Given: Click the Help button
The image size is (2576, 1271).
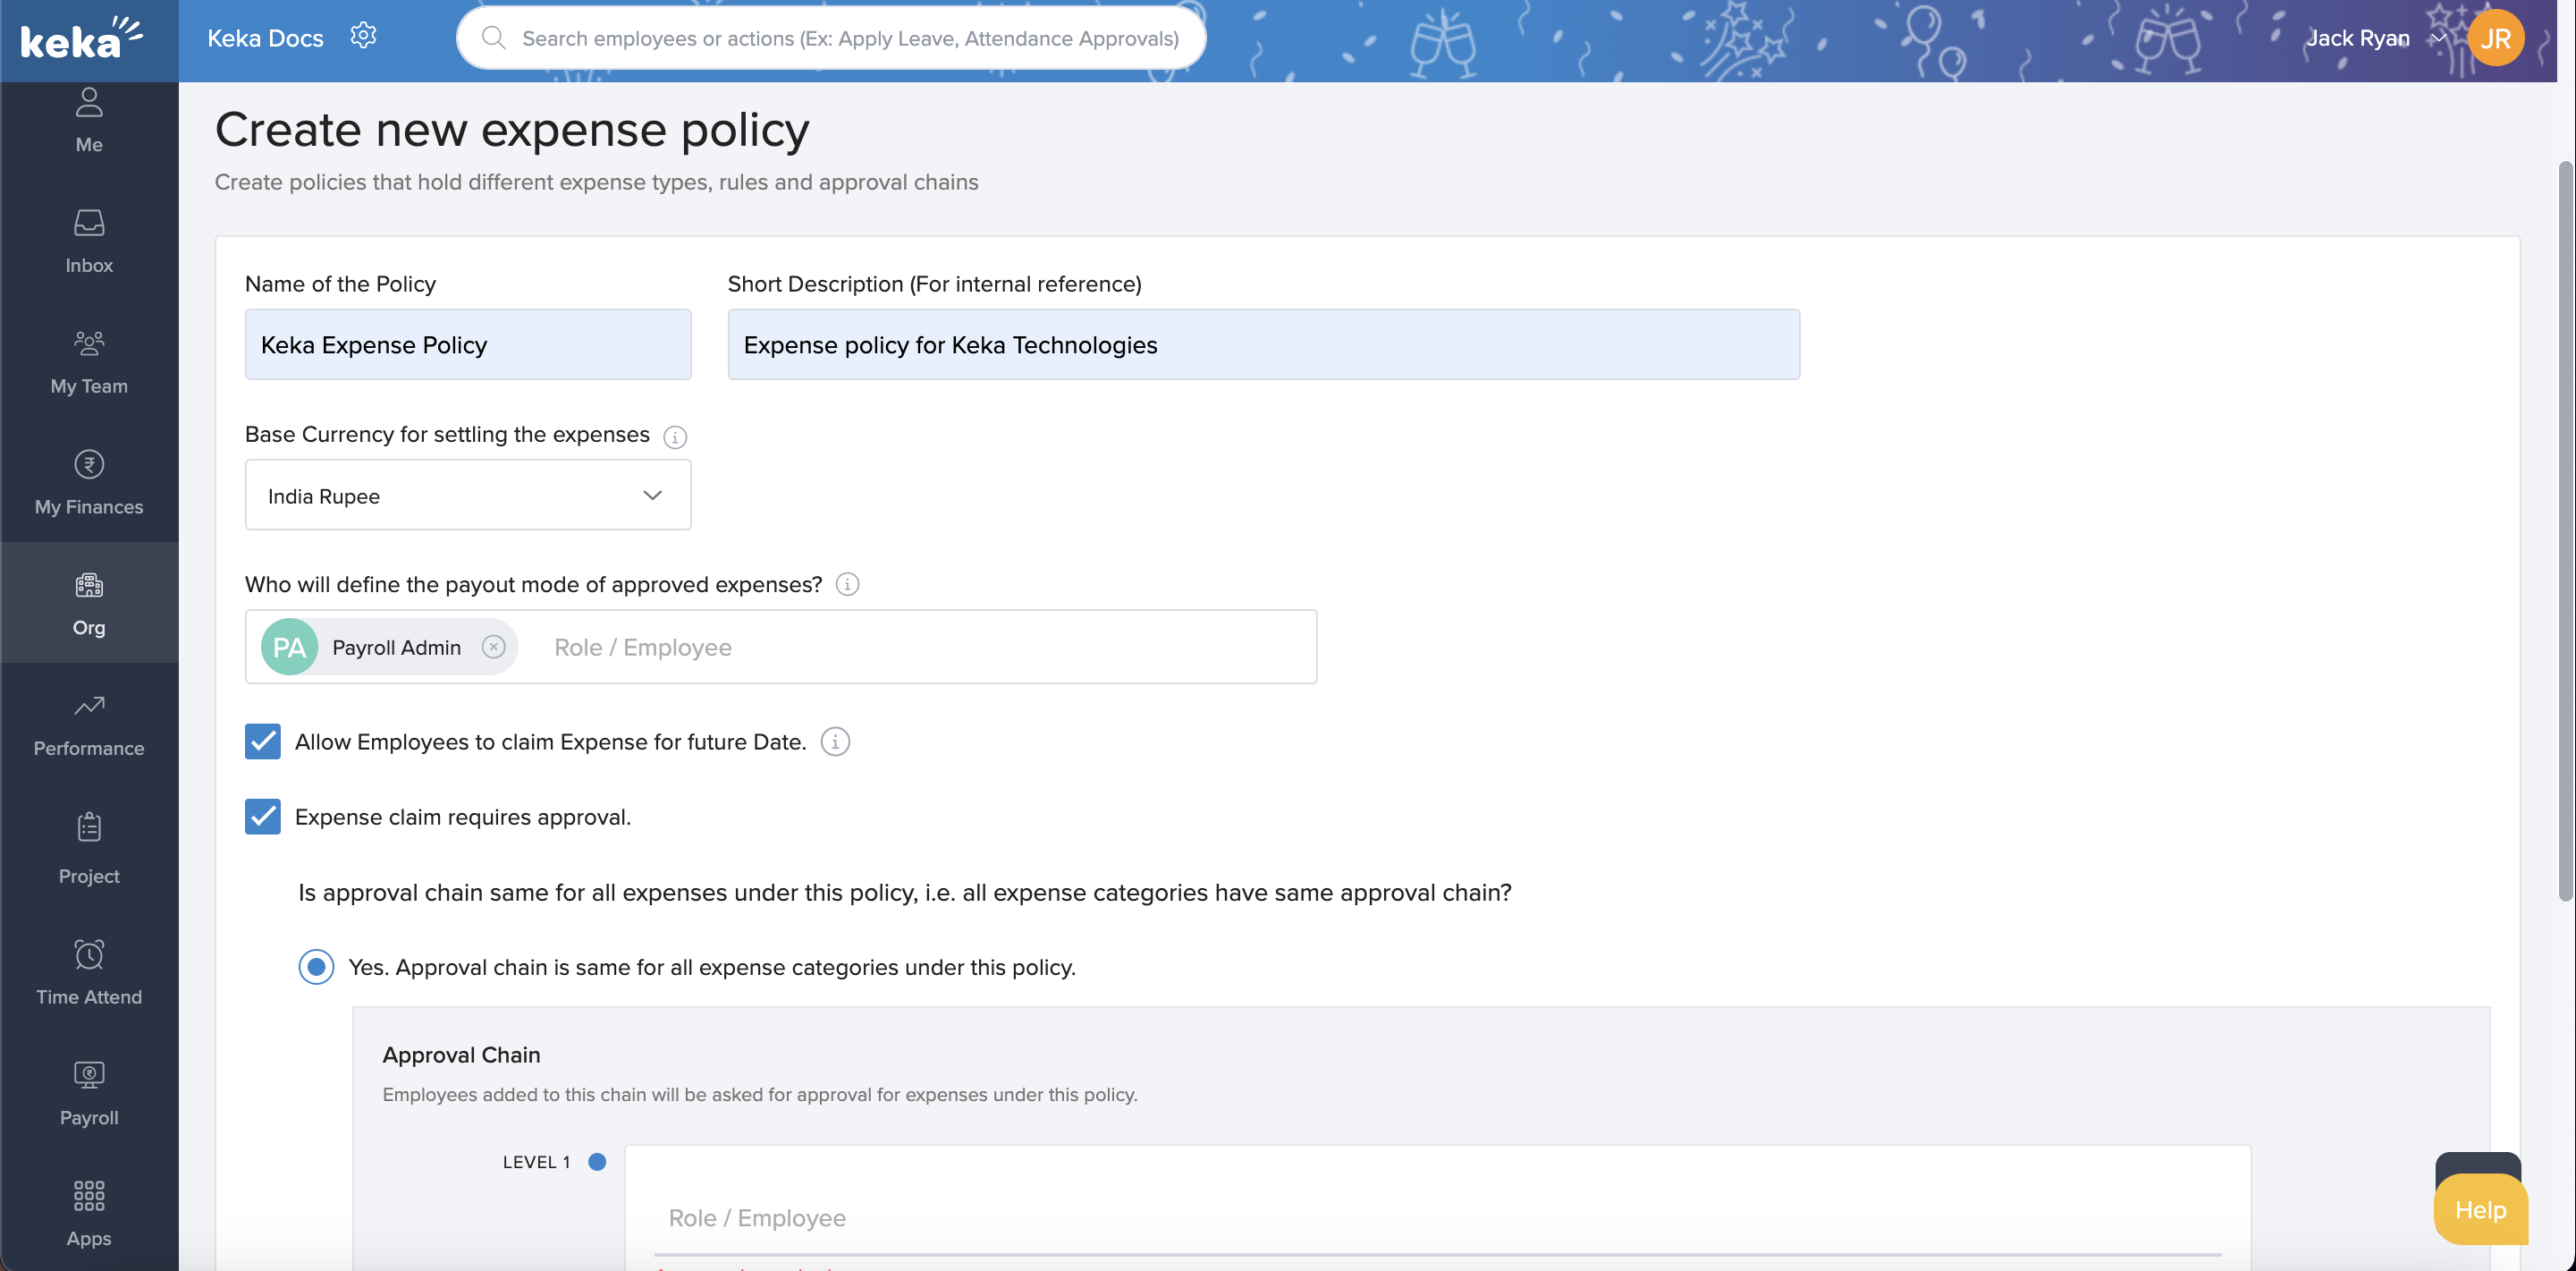Looking at the screenshot, I should pyautogui.click(x=2480, y=1210).
